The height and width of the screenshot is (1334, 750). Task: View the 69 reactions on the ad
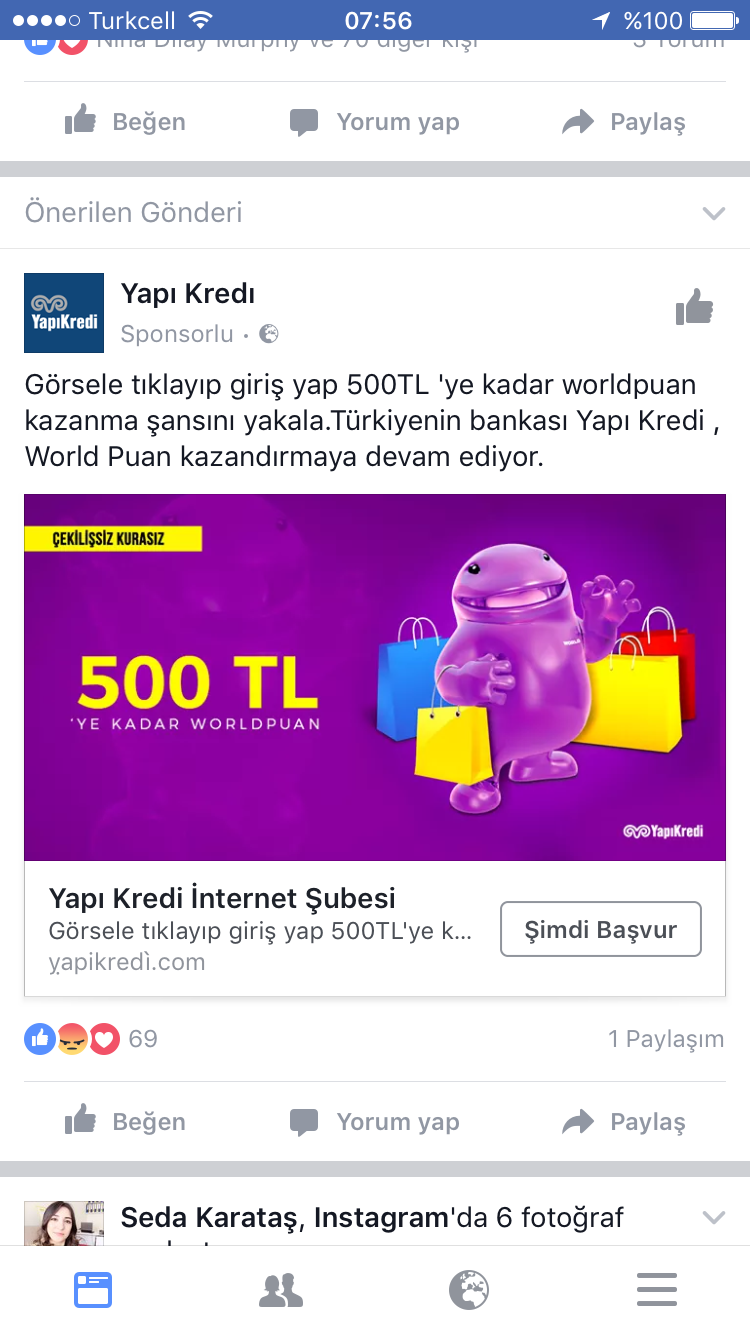click(x=91, y=1039)
